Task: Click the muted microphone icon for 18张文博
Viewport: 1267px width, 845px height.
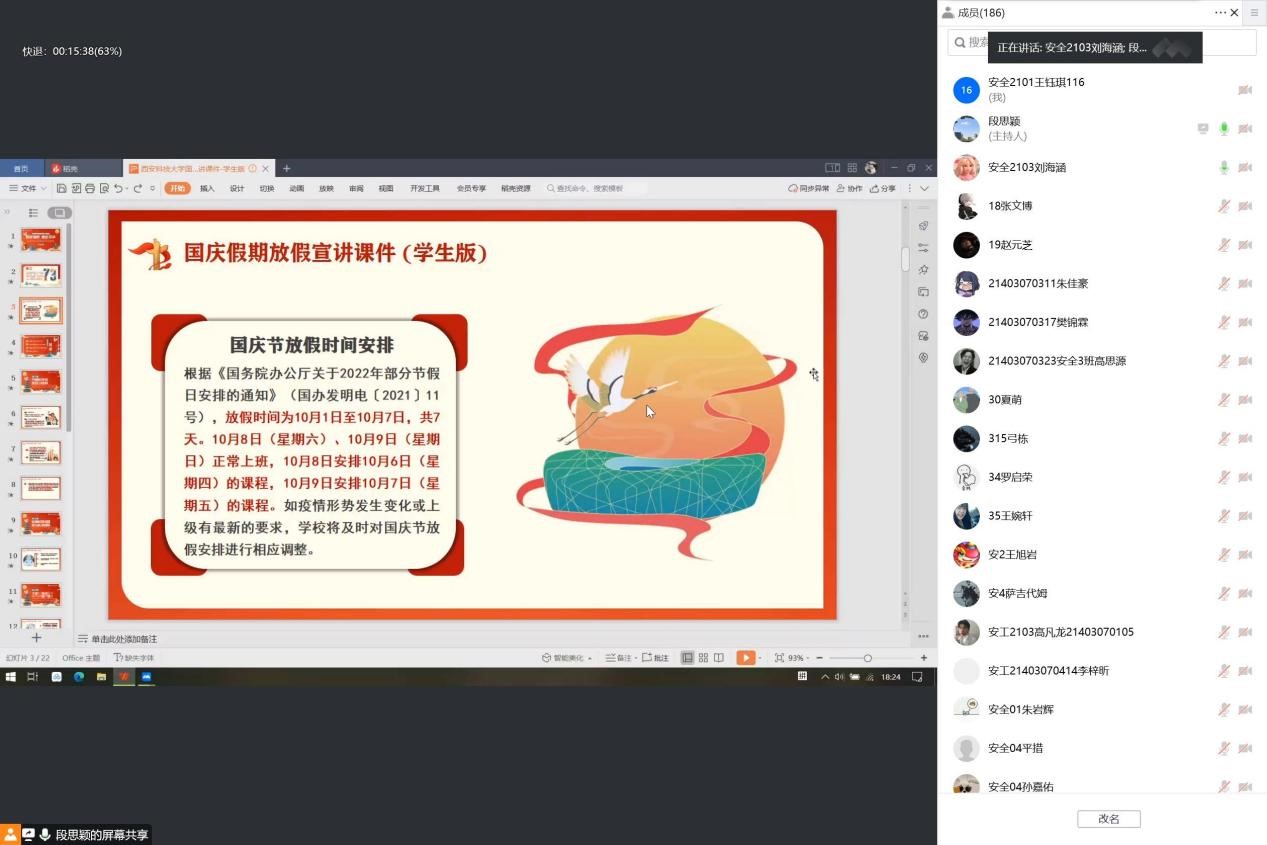Action: (1224, 206)
